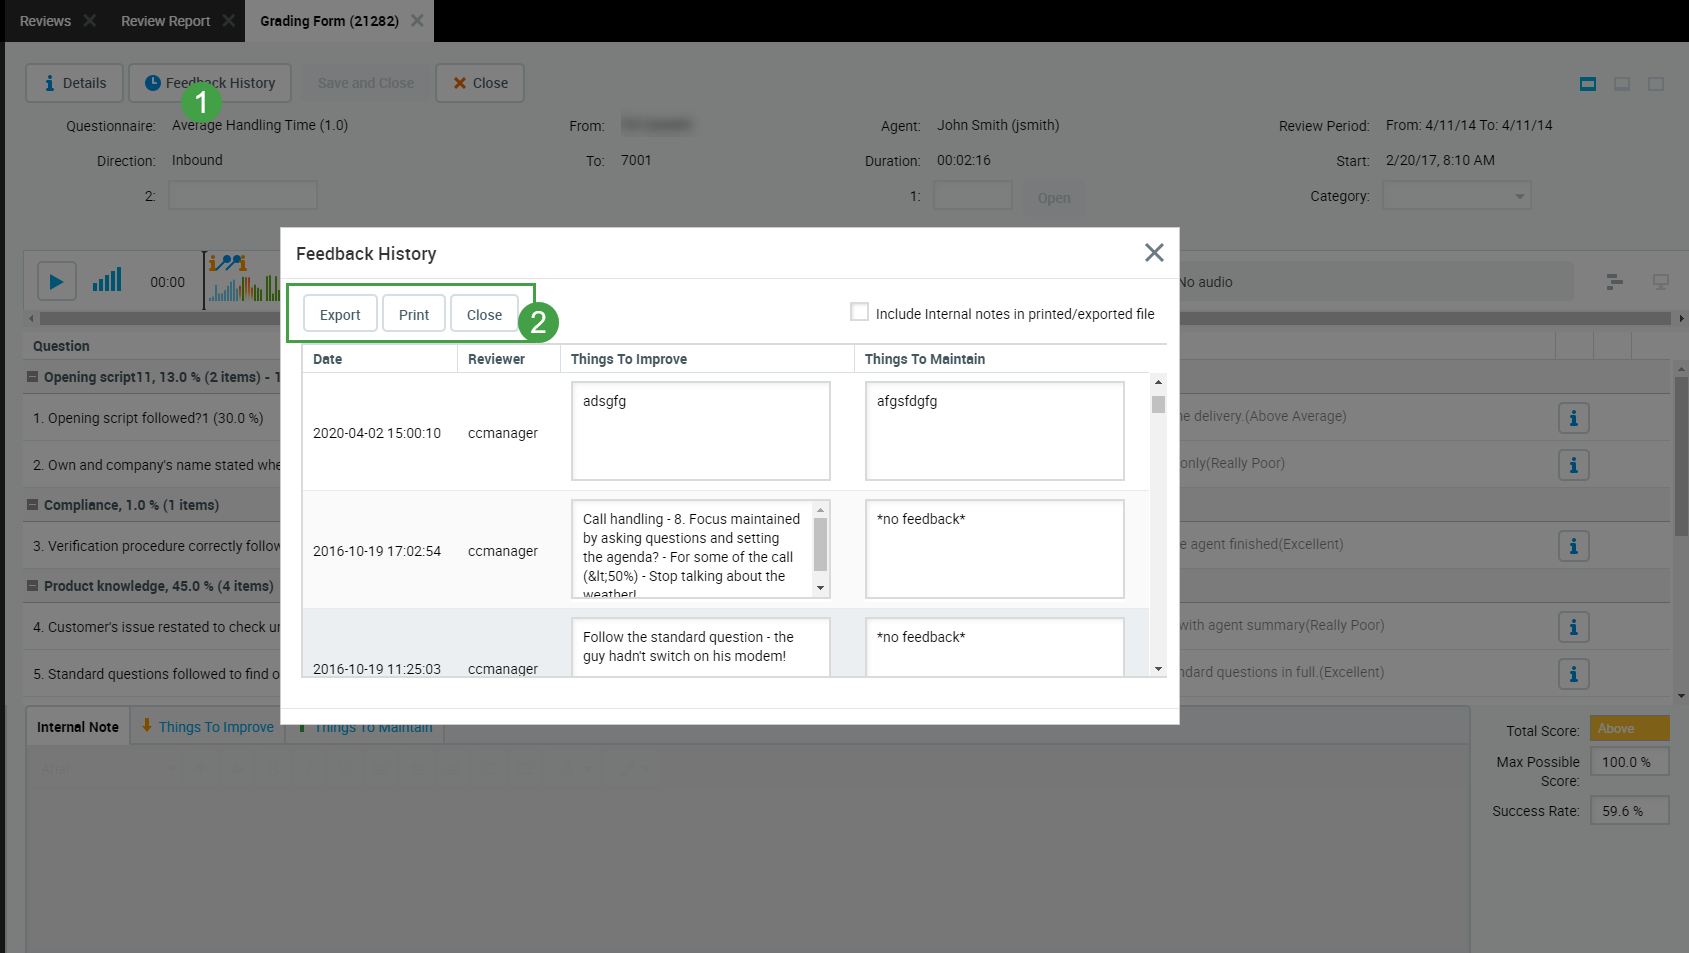
Task: Select the first blue layout view icon
Action: click(1587, 84)
